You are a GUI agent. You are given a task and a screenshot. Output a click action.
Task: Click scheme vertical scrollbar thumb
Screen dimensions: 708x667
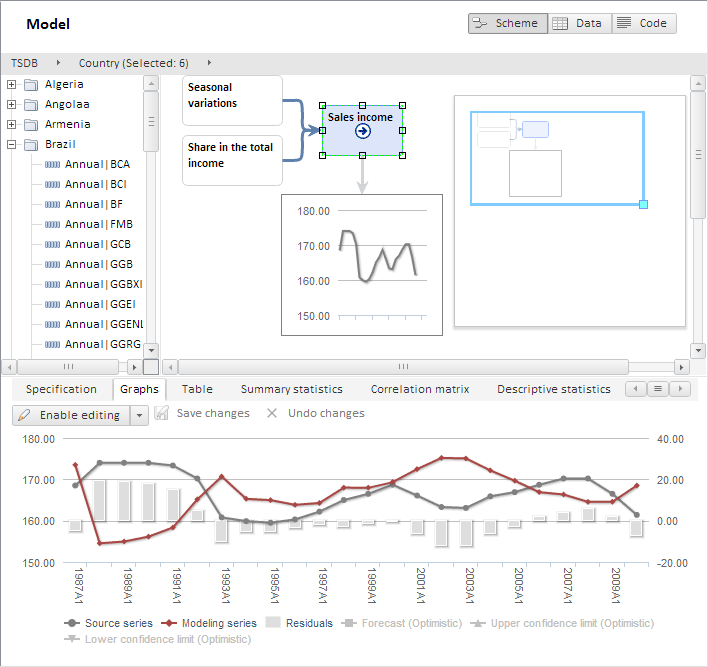coord(698,155)
